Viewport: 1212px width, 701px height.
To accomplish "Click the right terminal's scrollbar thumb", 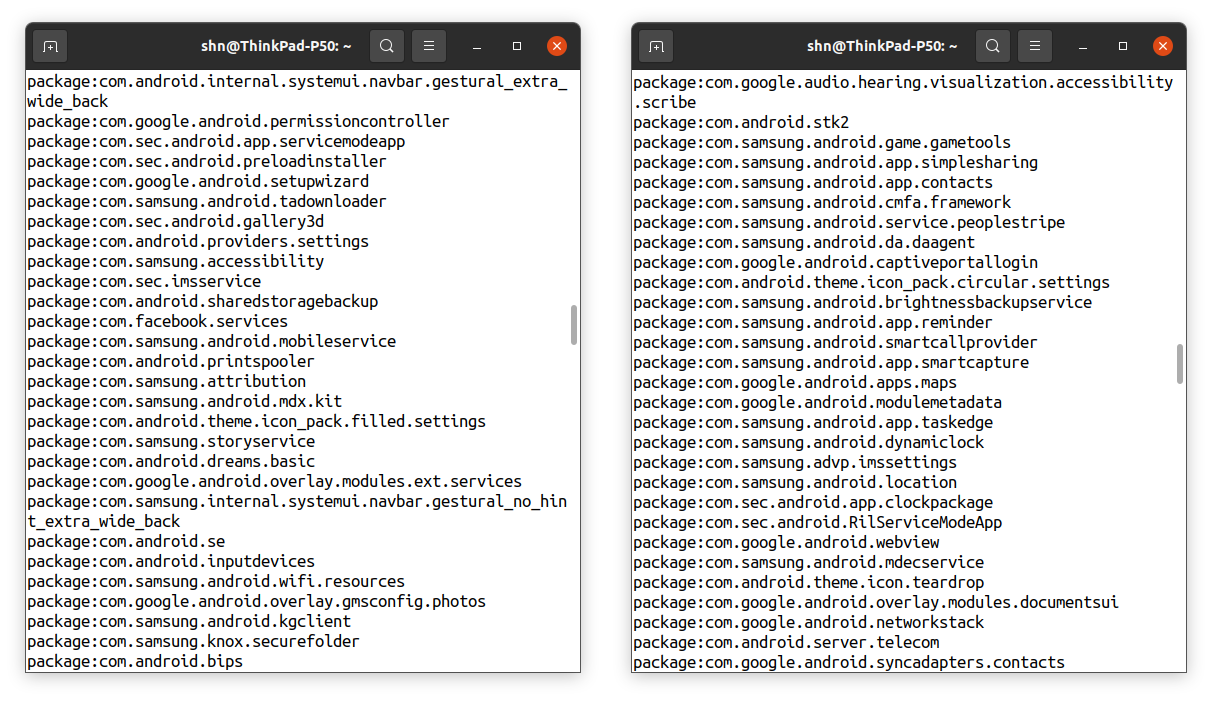I will click(x=1180, y=364).
